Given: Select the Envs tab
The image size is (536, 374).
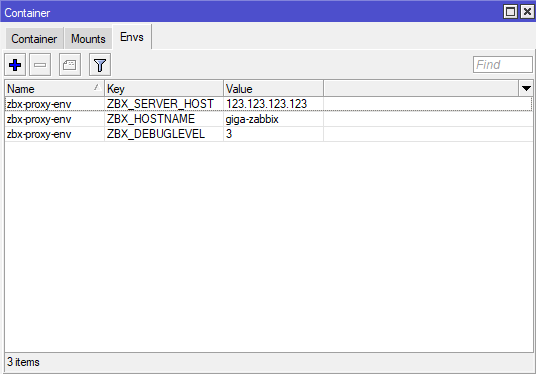Looking at the screenshot, I should tap(132, 37).
